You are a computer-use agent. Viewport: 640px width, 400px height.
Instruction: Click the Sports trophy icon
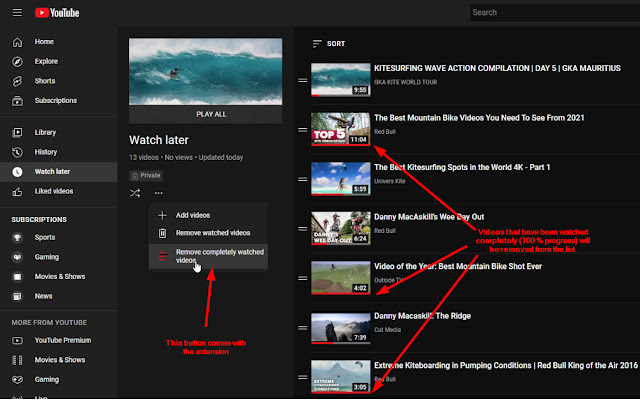click(x=17, y=238)
